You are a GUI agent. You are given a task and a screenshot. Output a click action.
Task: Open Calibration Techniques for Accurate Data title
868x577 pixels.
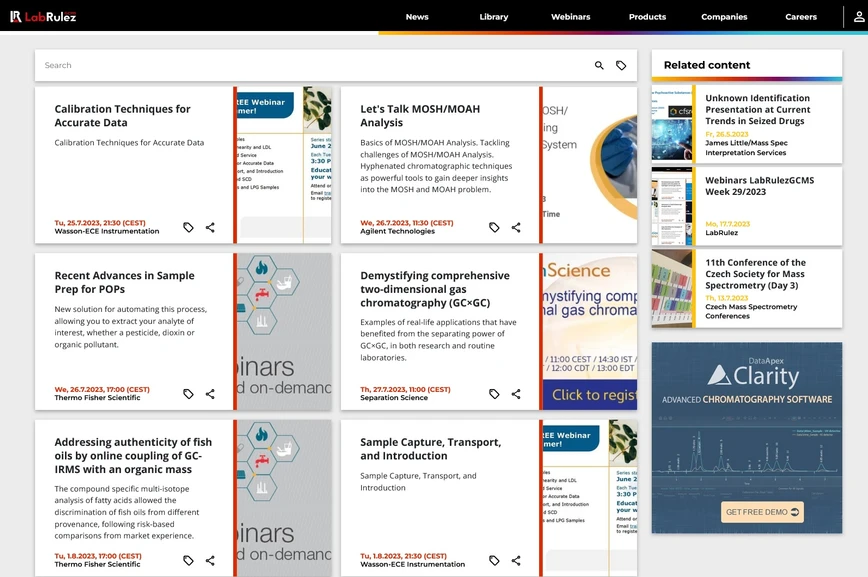[122, 116]
